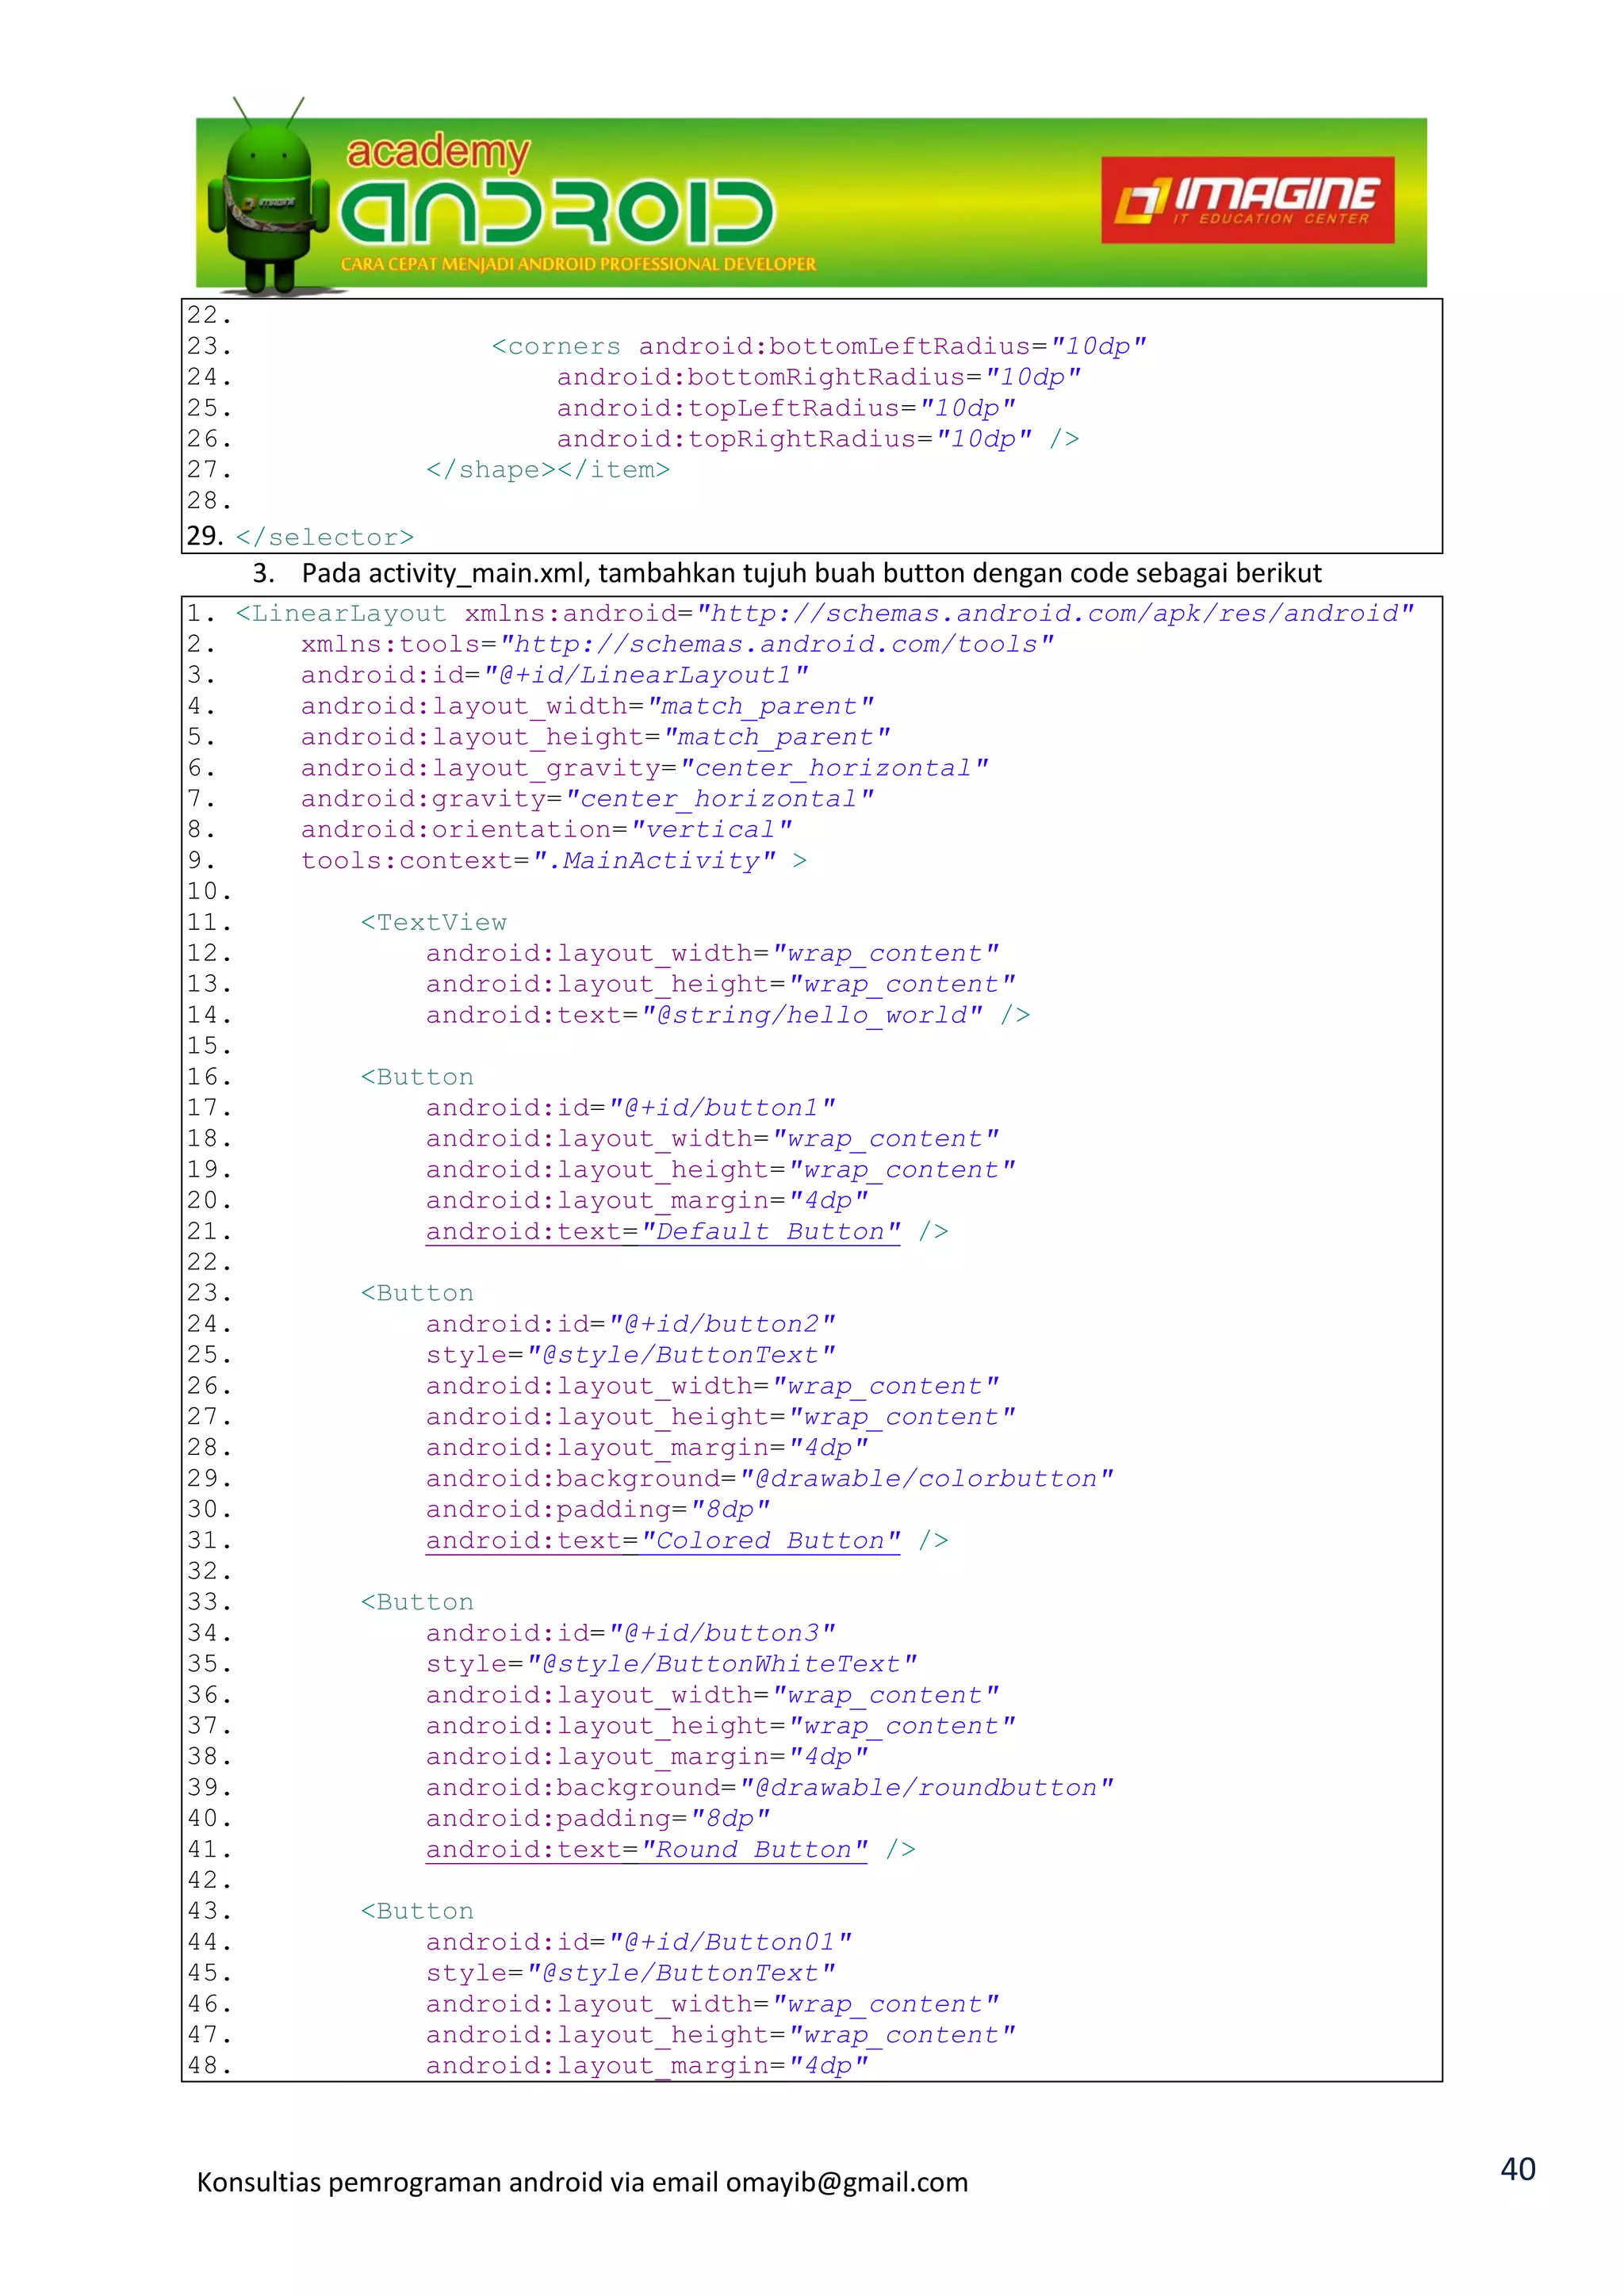1624x2296 pixels.
Task: Click the underlined Round Button text attribute
Action: tap(646, 1849)
